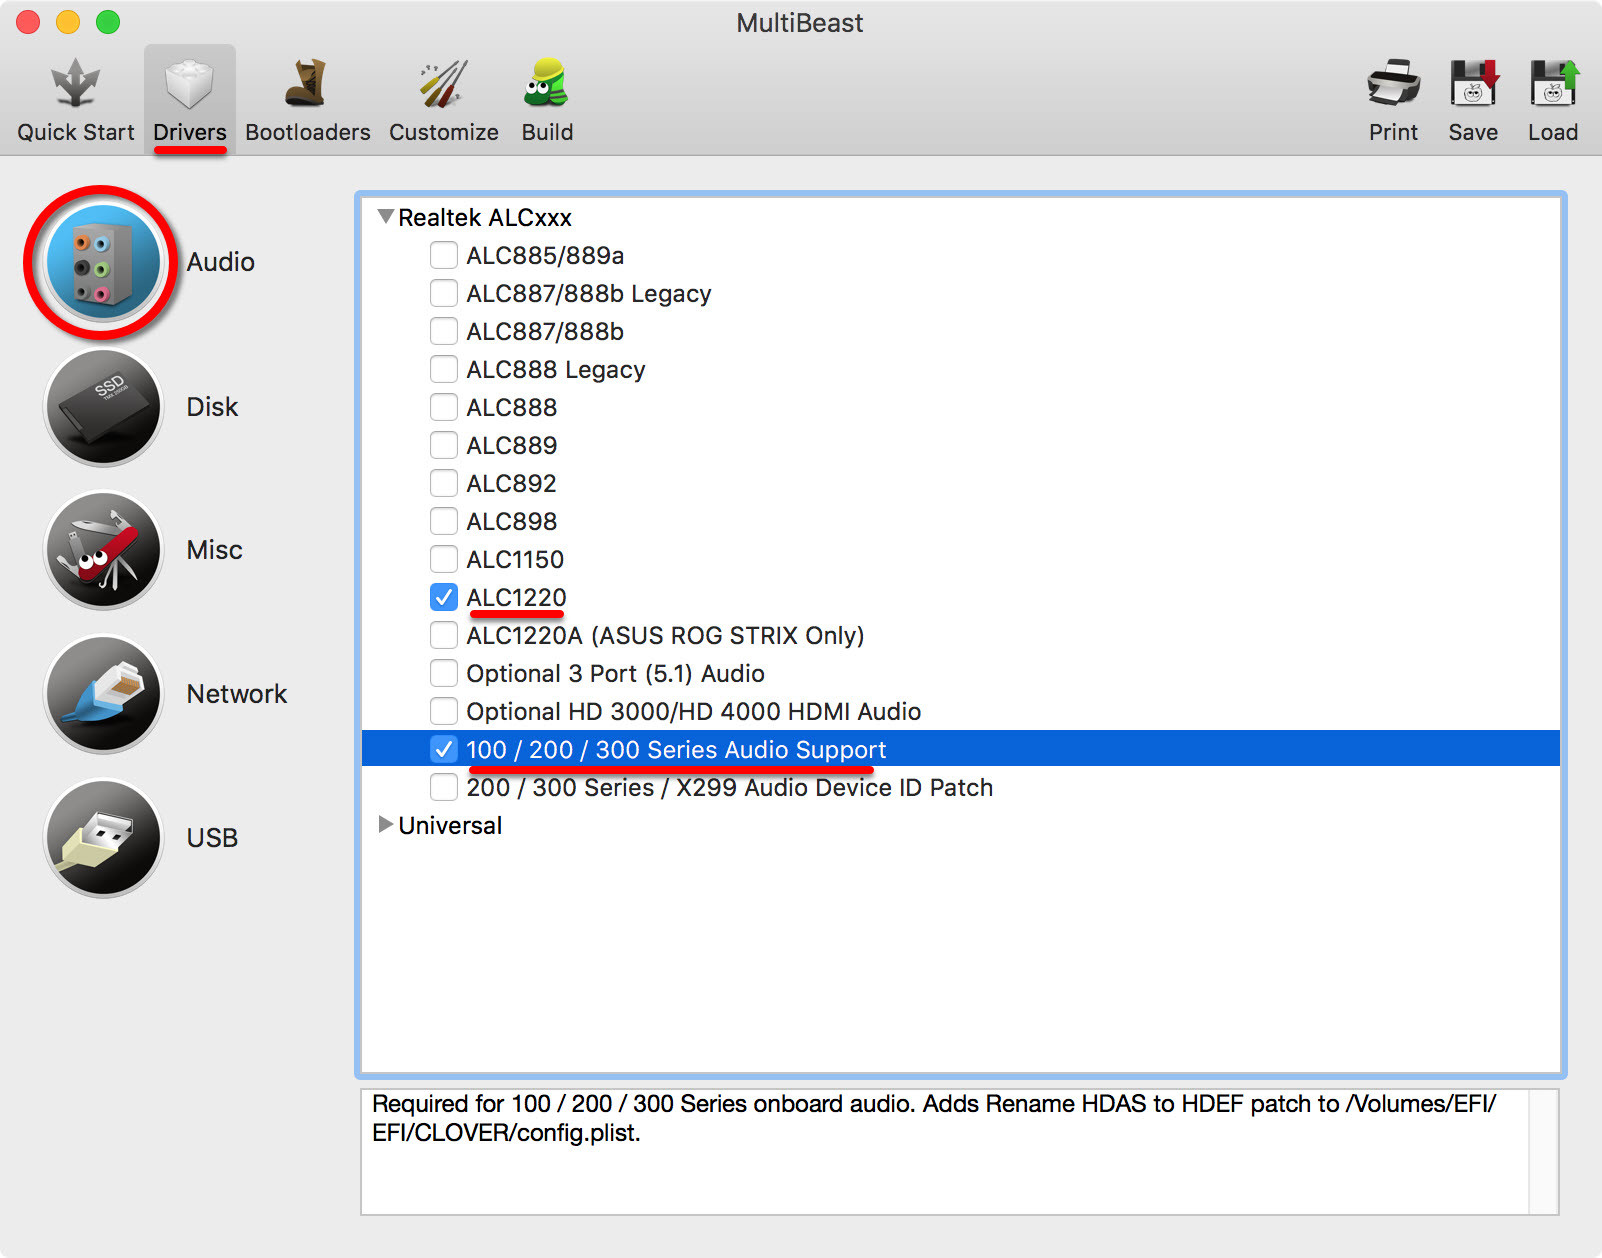Click the Print printer icon
The width and height of the screenshot is (1602, 1258).
click(x=1393, y=83)
